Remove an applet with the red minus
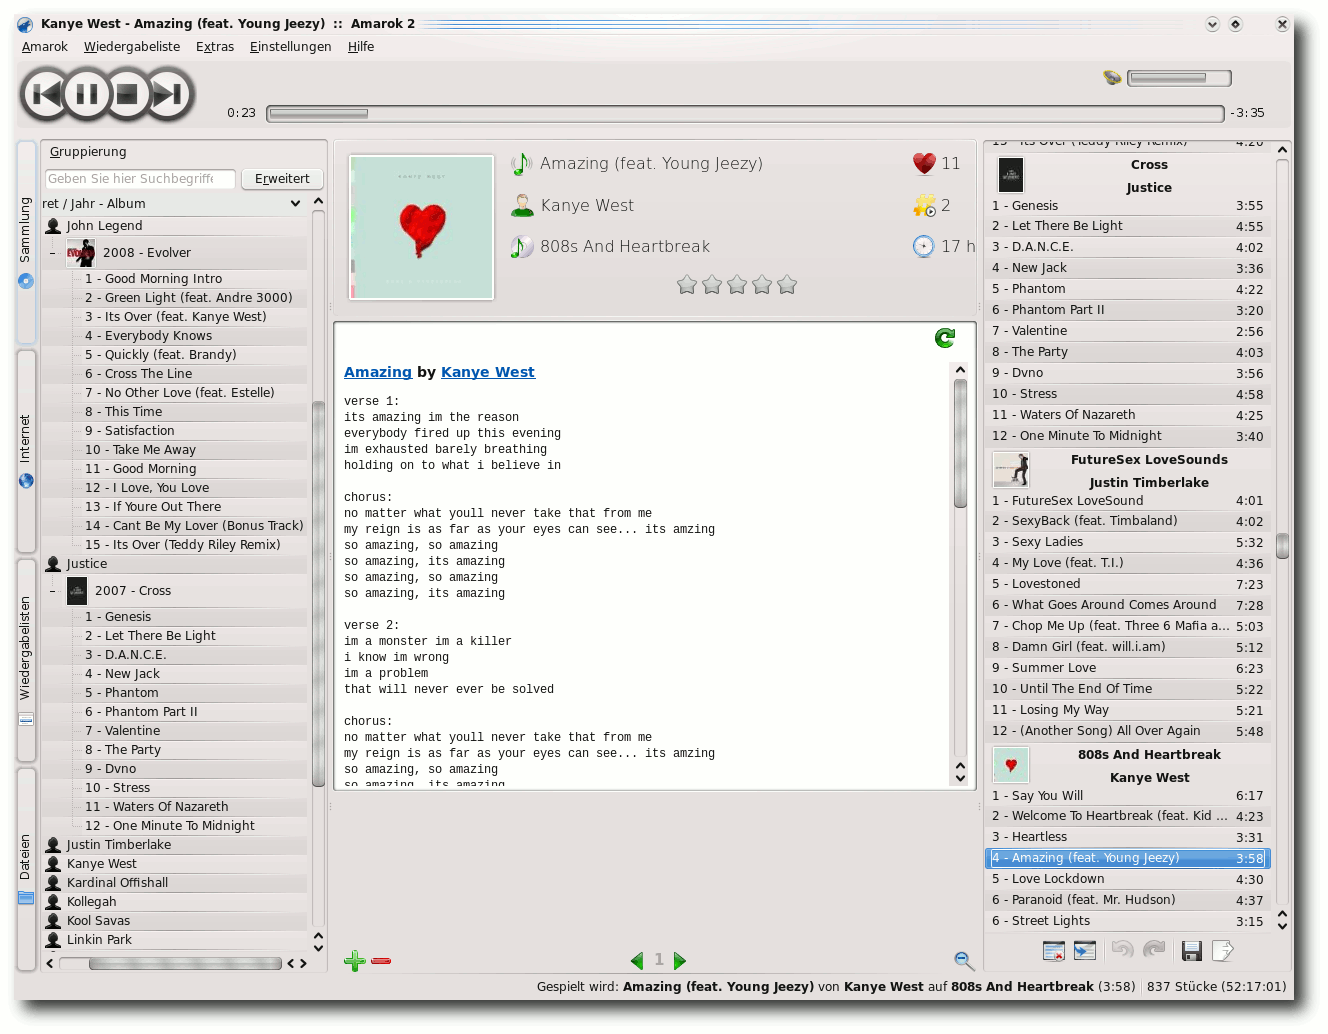The height and width of the screenshot is (1034, 1328). point(381,961)
